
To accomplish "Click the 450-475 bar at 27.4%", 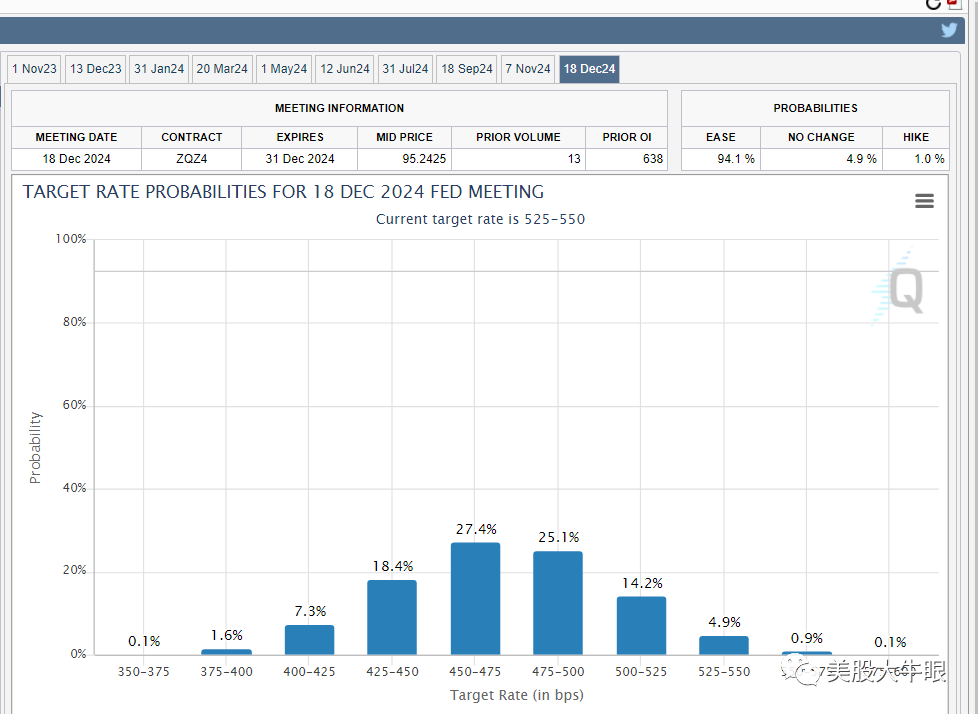I will pos(475,598).
